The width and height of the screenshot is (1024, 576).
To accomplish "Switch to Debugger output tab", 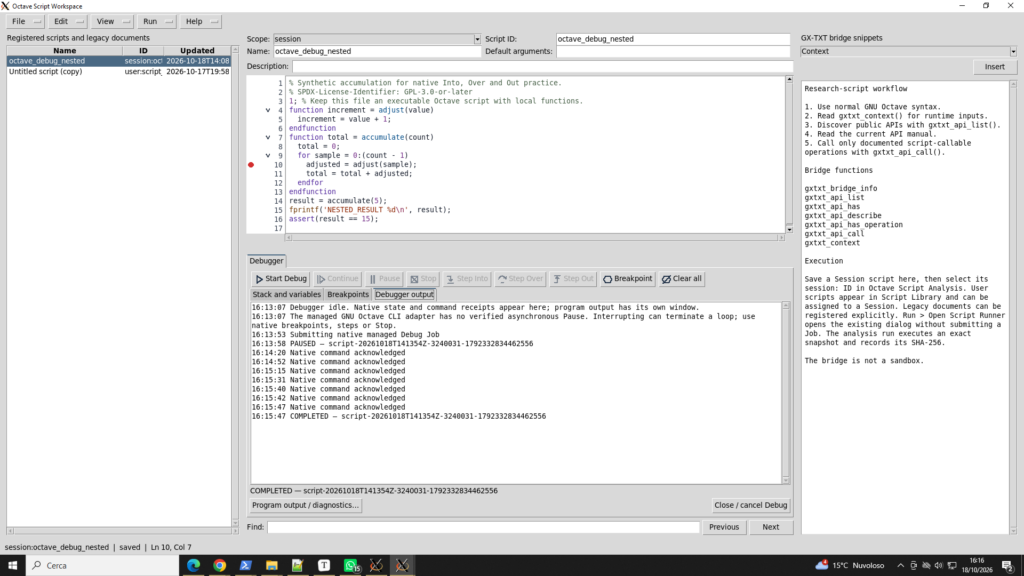I will (404, 295).
